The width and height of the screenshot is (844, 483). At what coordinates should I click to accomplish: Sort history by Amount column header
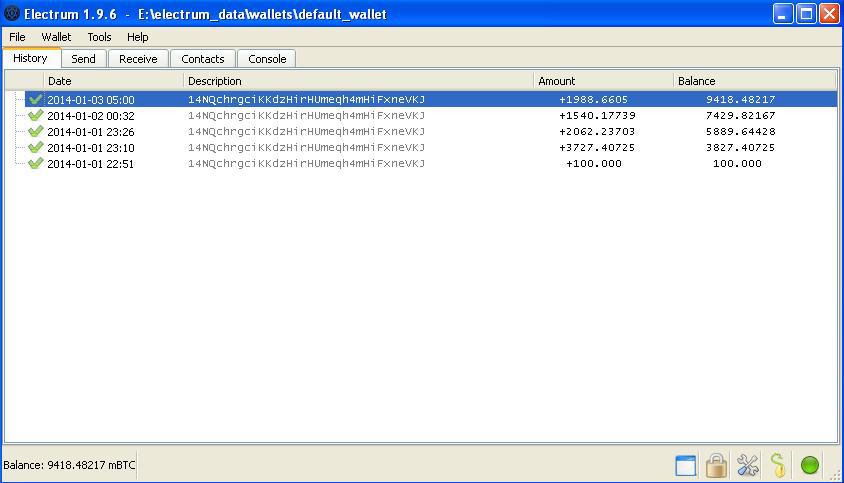click(603, 81)
